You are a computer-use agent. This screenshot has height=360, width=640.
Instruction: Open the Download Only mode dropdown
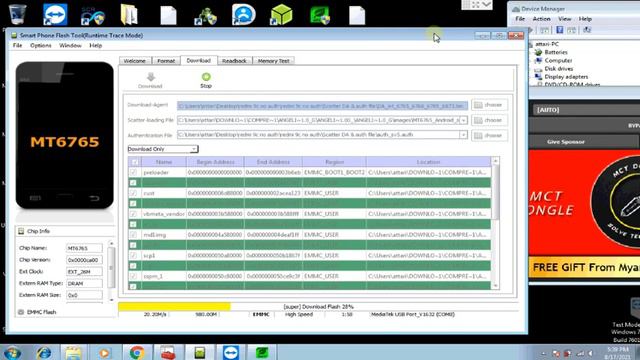pyautogui.click(x=194, y=149)
